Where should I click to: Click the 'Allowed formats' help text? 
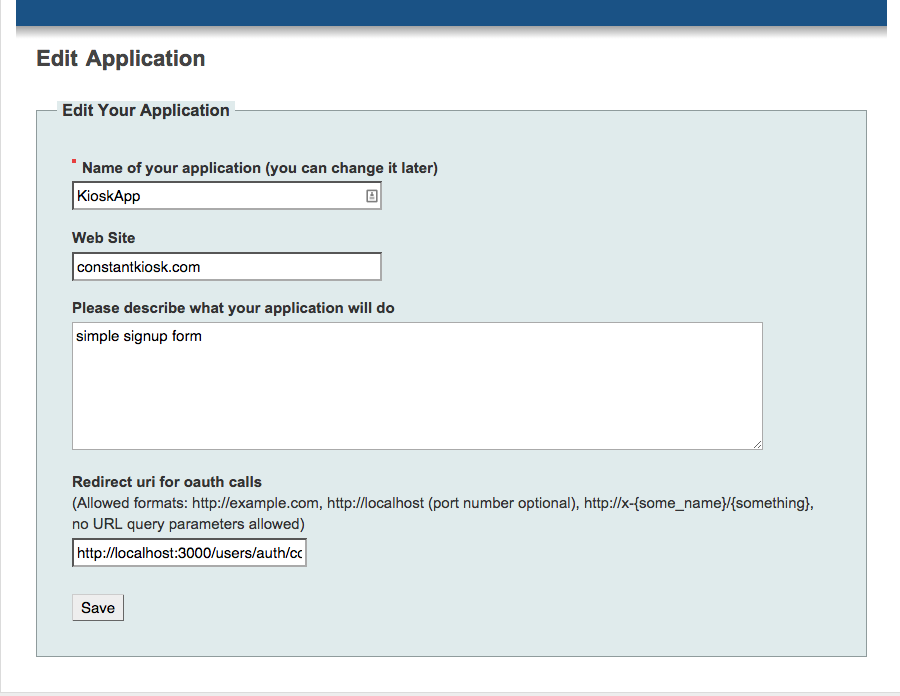point(443,514)
